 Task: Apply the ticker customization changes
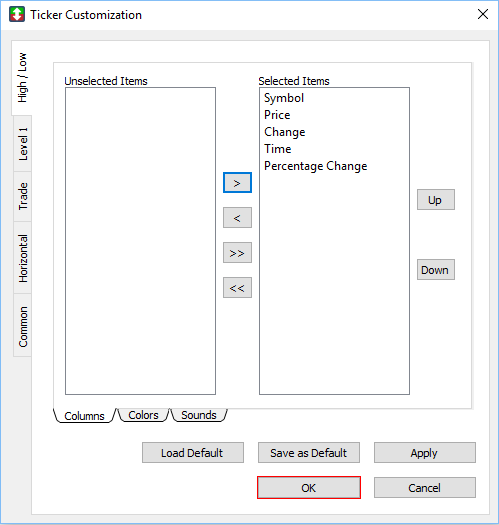(x=425, y=453)
